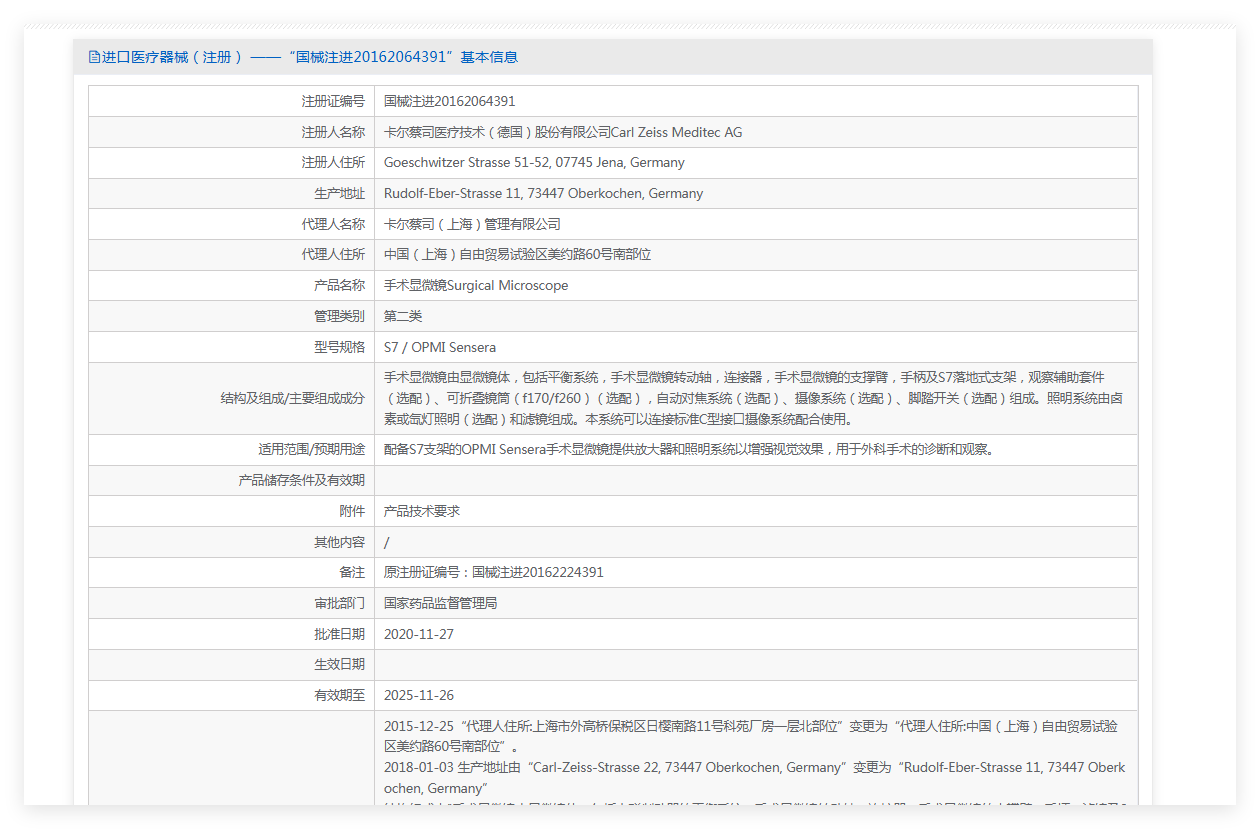Click the 其他内容 label
Image resolution: width=1260 pixels, height=829 pixels.
[x=339, y=542]
